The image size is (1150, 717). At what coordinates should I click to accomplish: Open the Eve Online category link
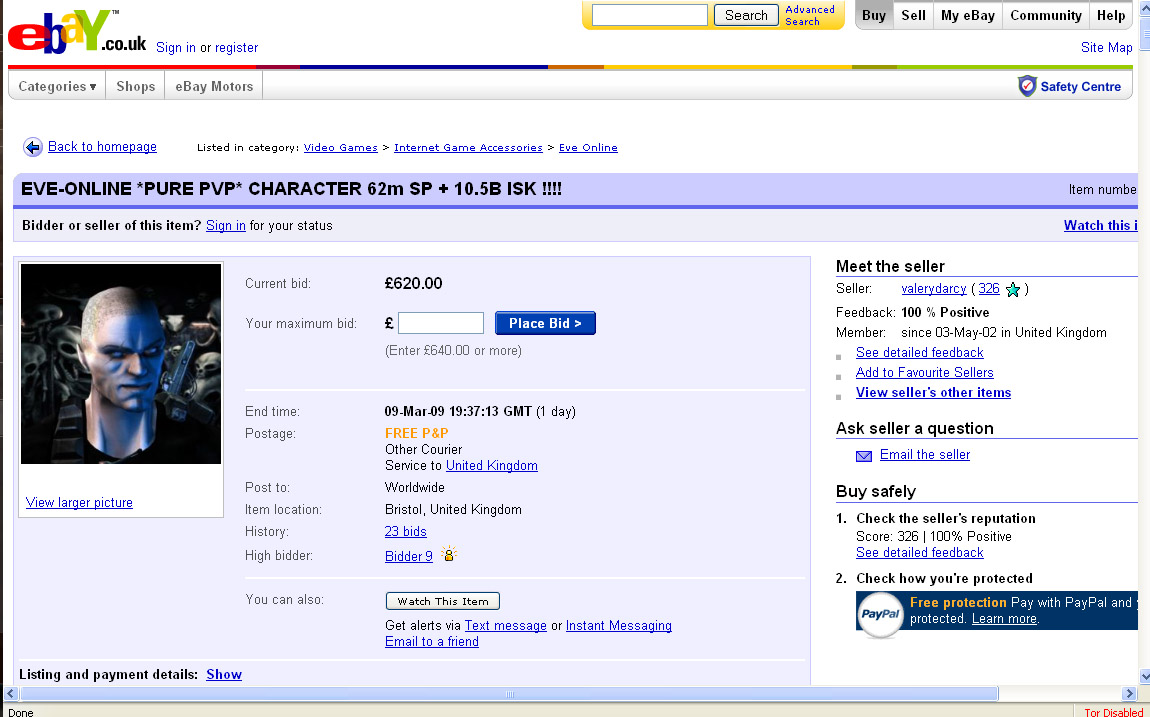[x=588, y=147]
